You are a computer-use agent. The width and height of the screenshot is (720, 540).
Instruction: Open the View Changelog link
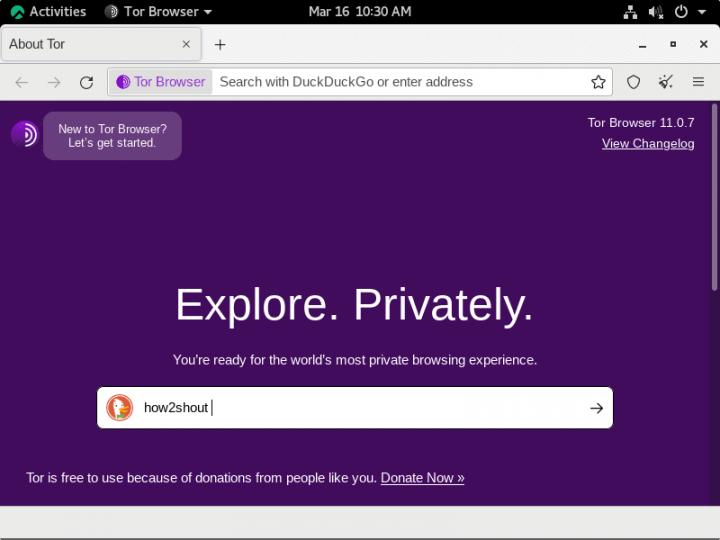(x=647, y=144)
